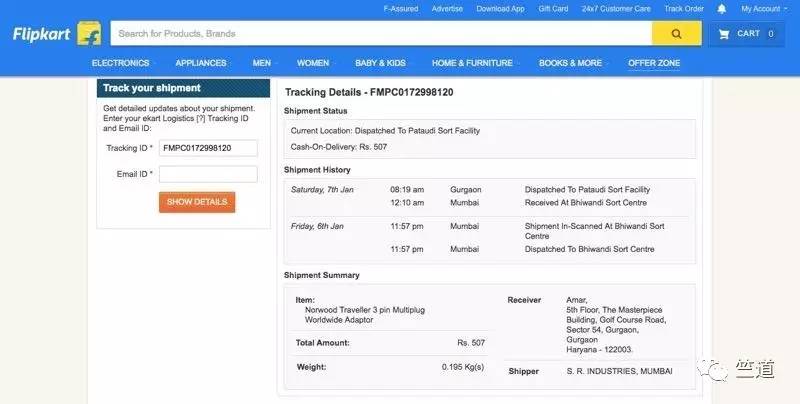This screenshot has width=800, height=404.
Task: Click 'Received At Bhiwandi Sort Centre' entry
Action: 586,203
